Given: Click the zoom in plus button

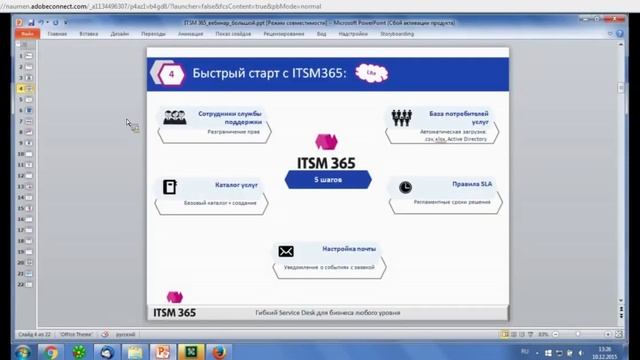Looking at the screenshot, I should (x=607, y=334).
